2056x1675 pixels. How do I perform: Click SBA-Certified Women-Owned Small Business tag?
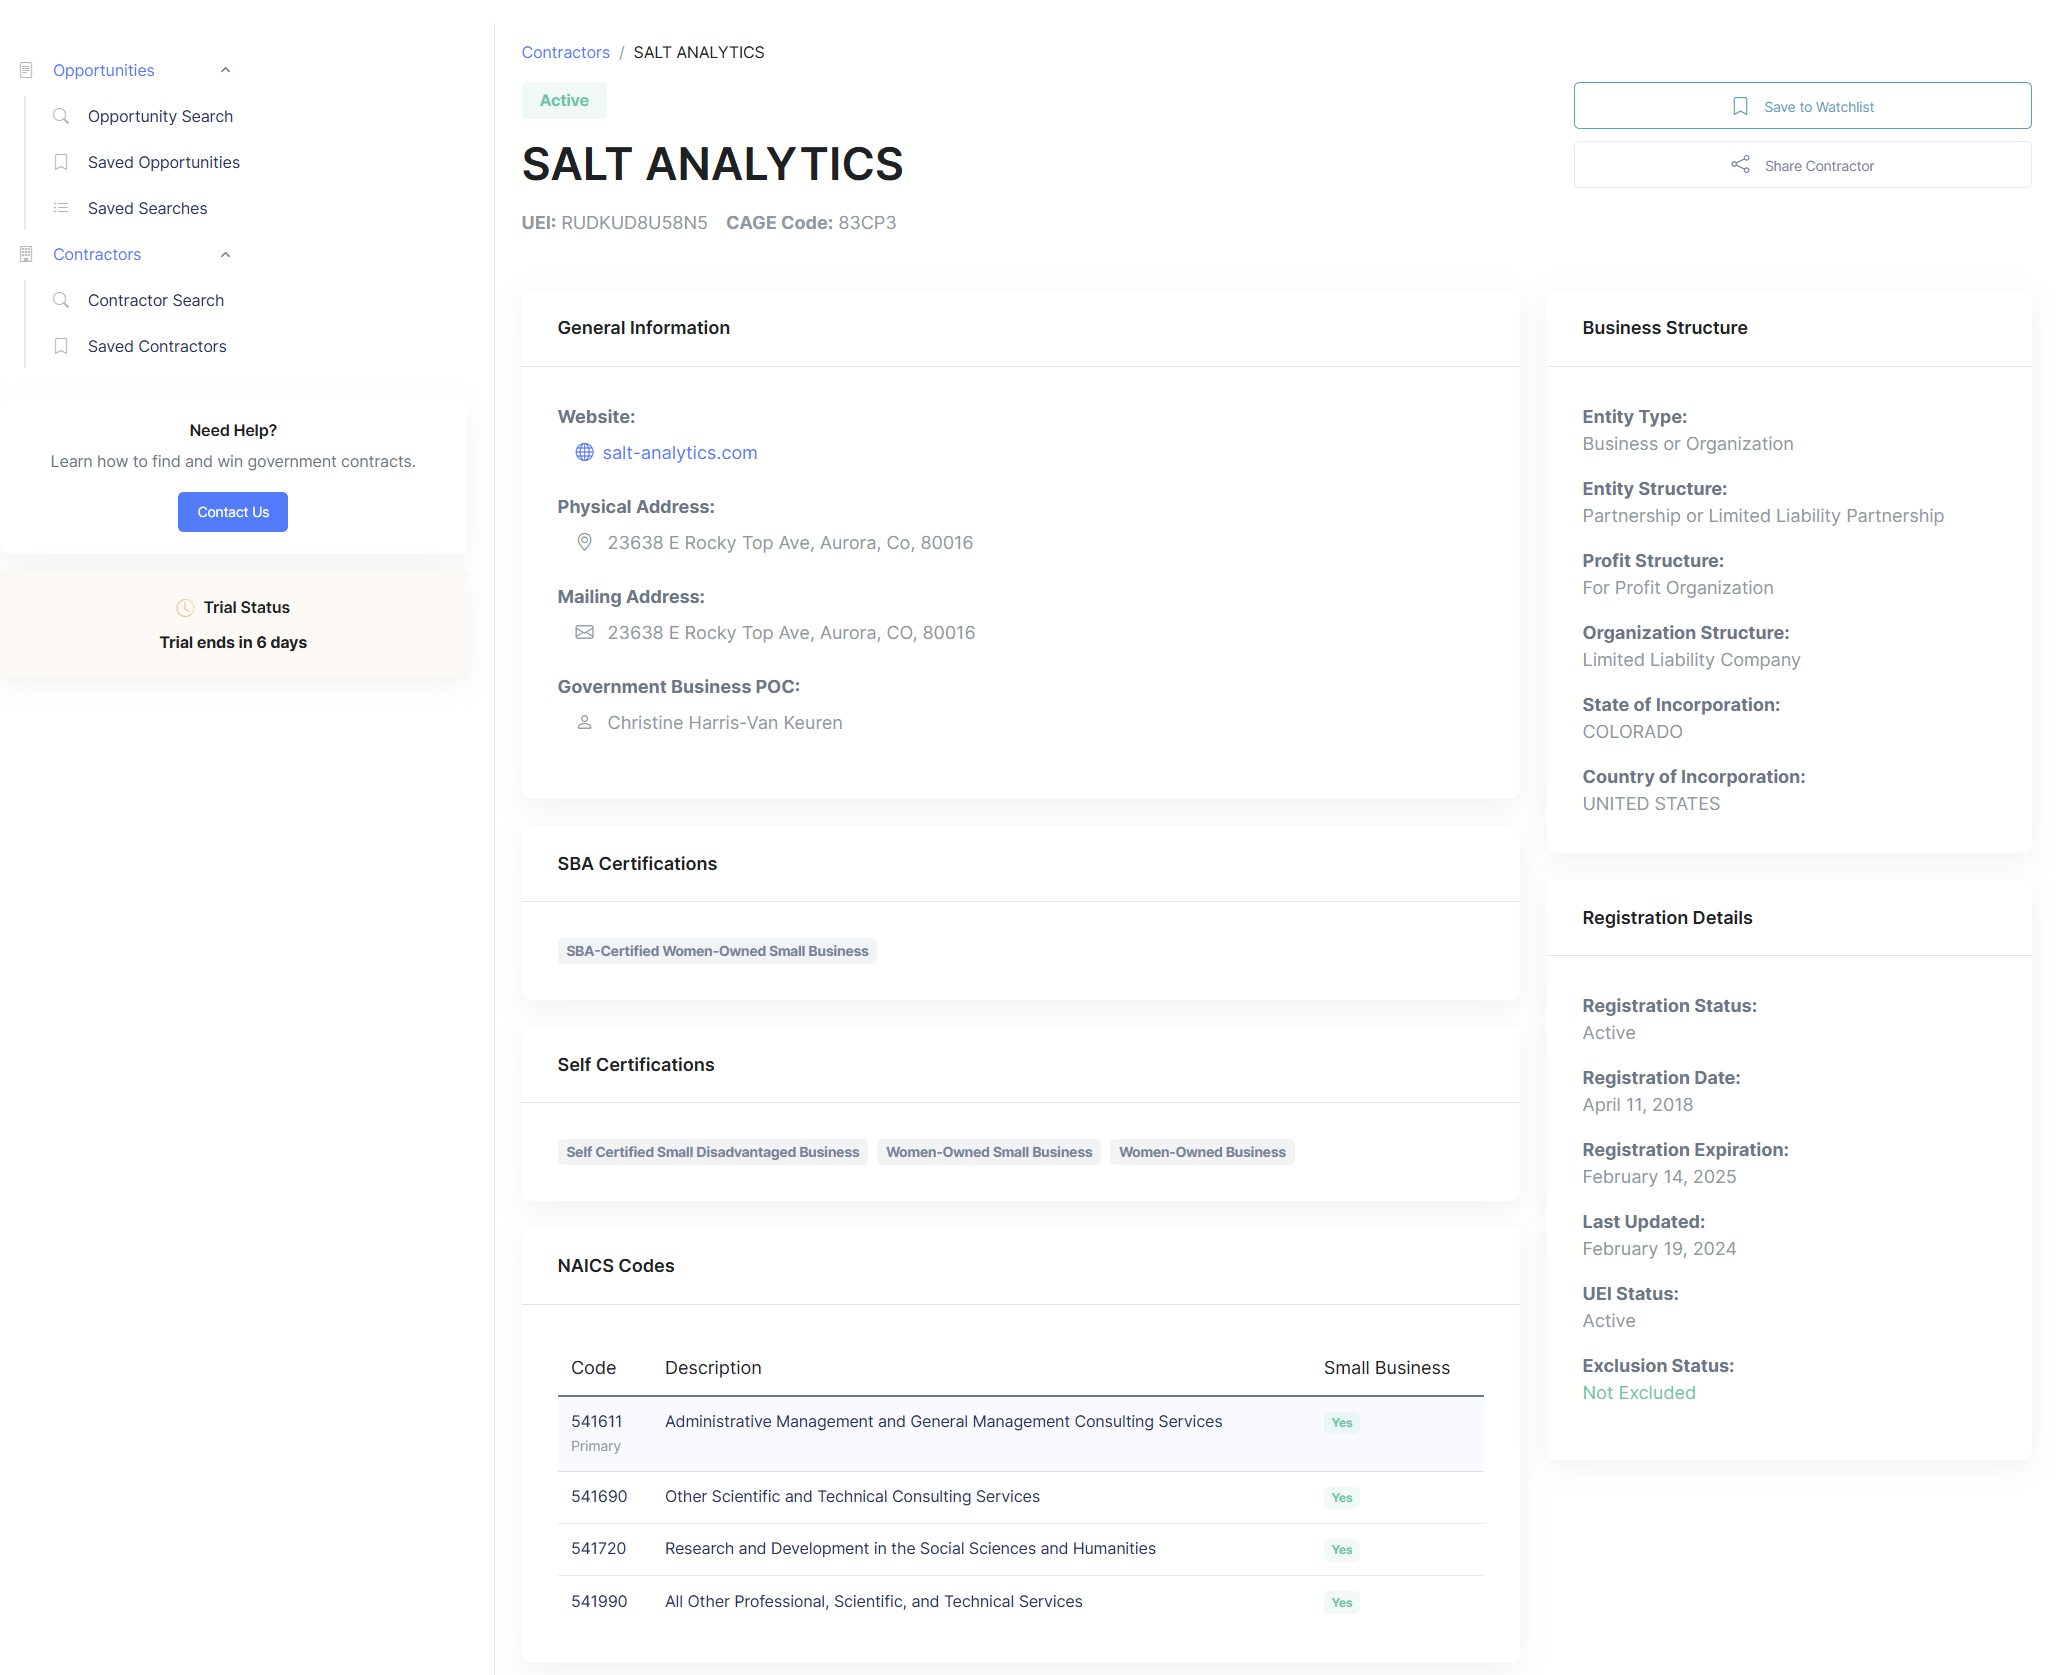pyautogui.click(x=717, y=951)
